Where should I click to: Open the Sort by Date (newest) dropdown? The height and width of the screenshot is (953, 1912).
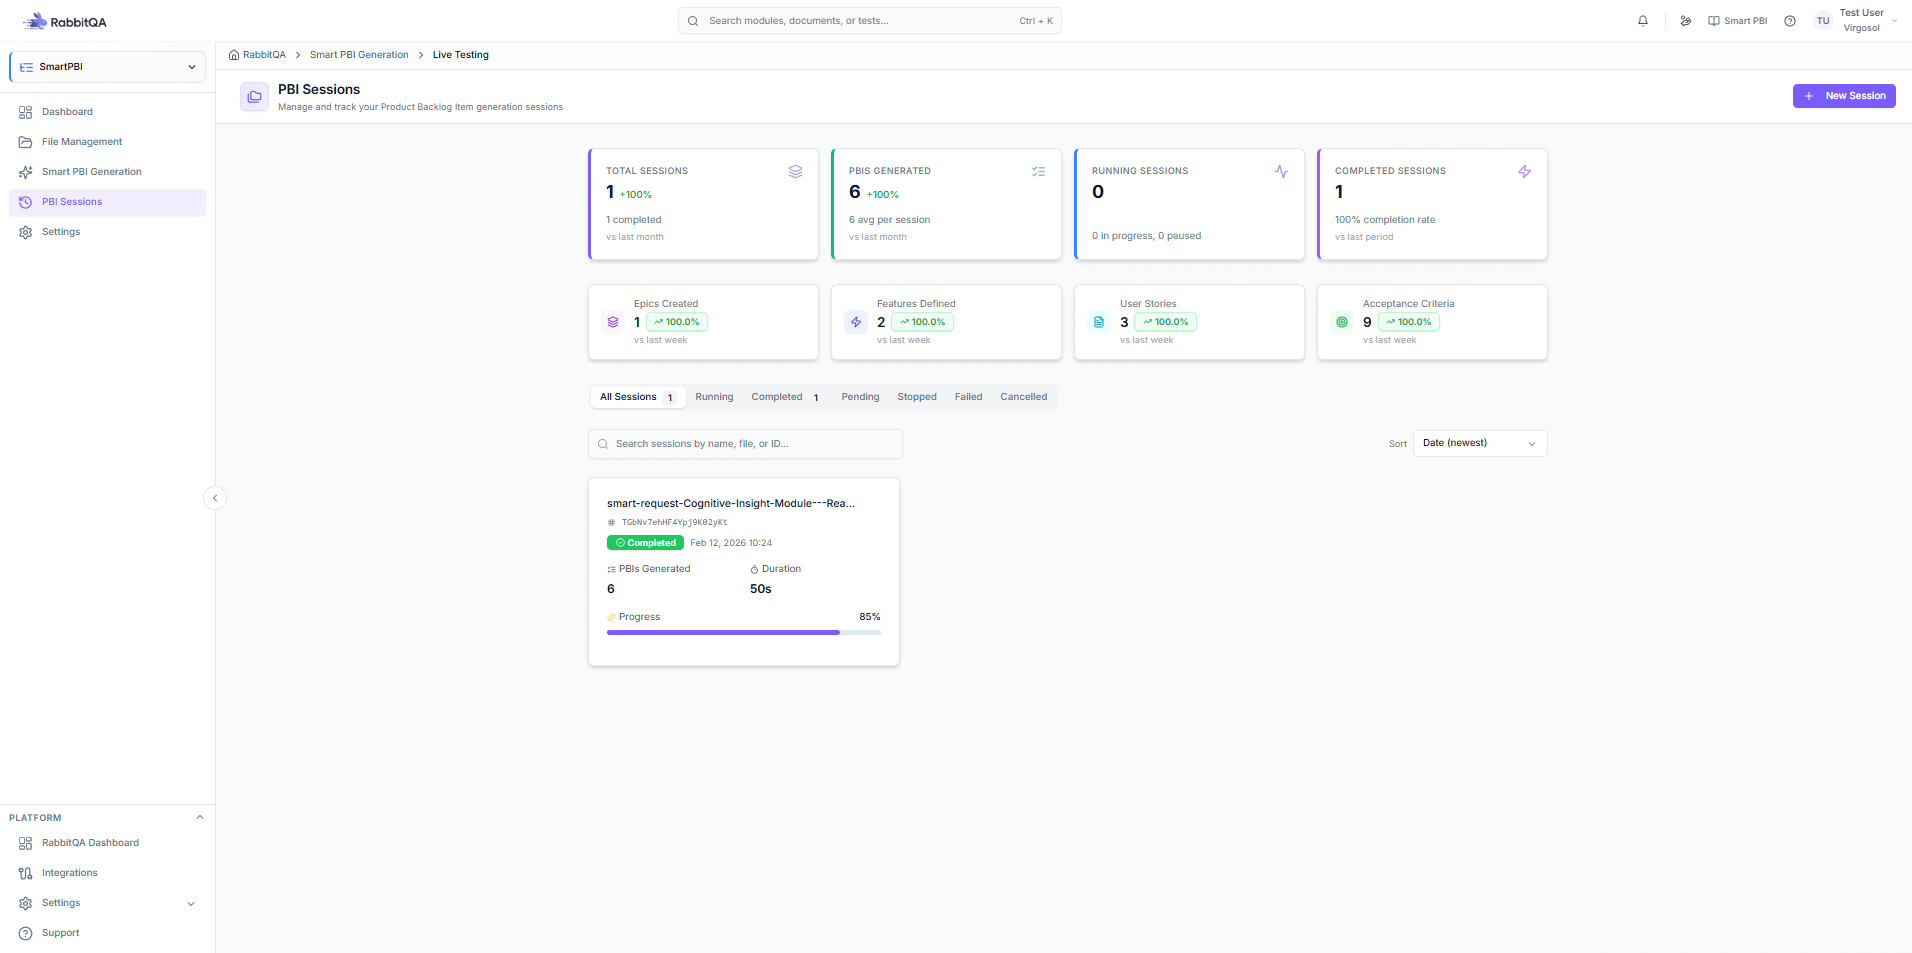tap(1480, 443)
